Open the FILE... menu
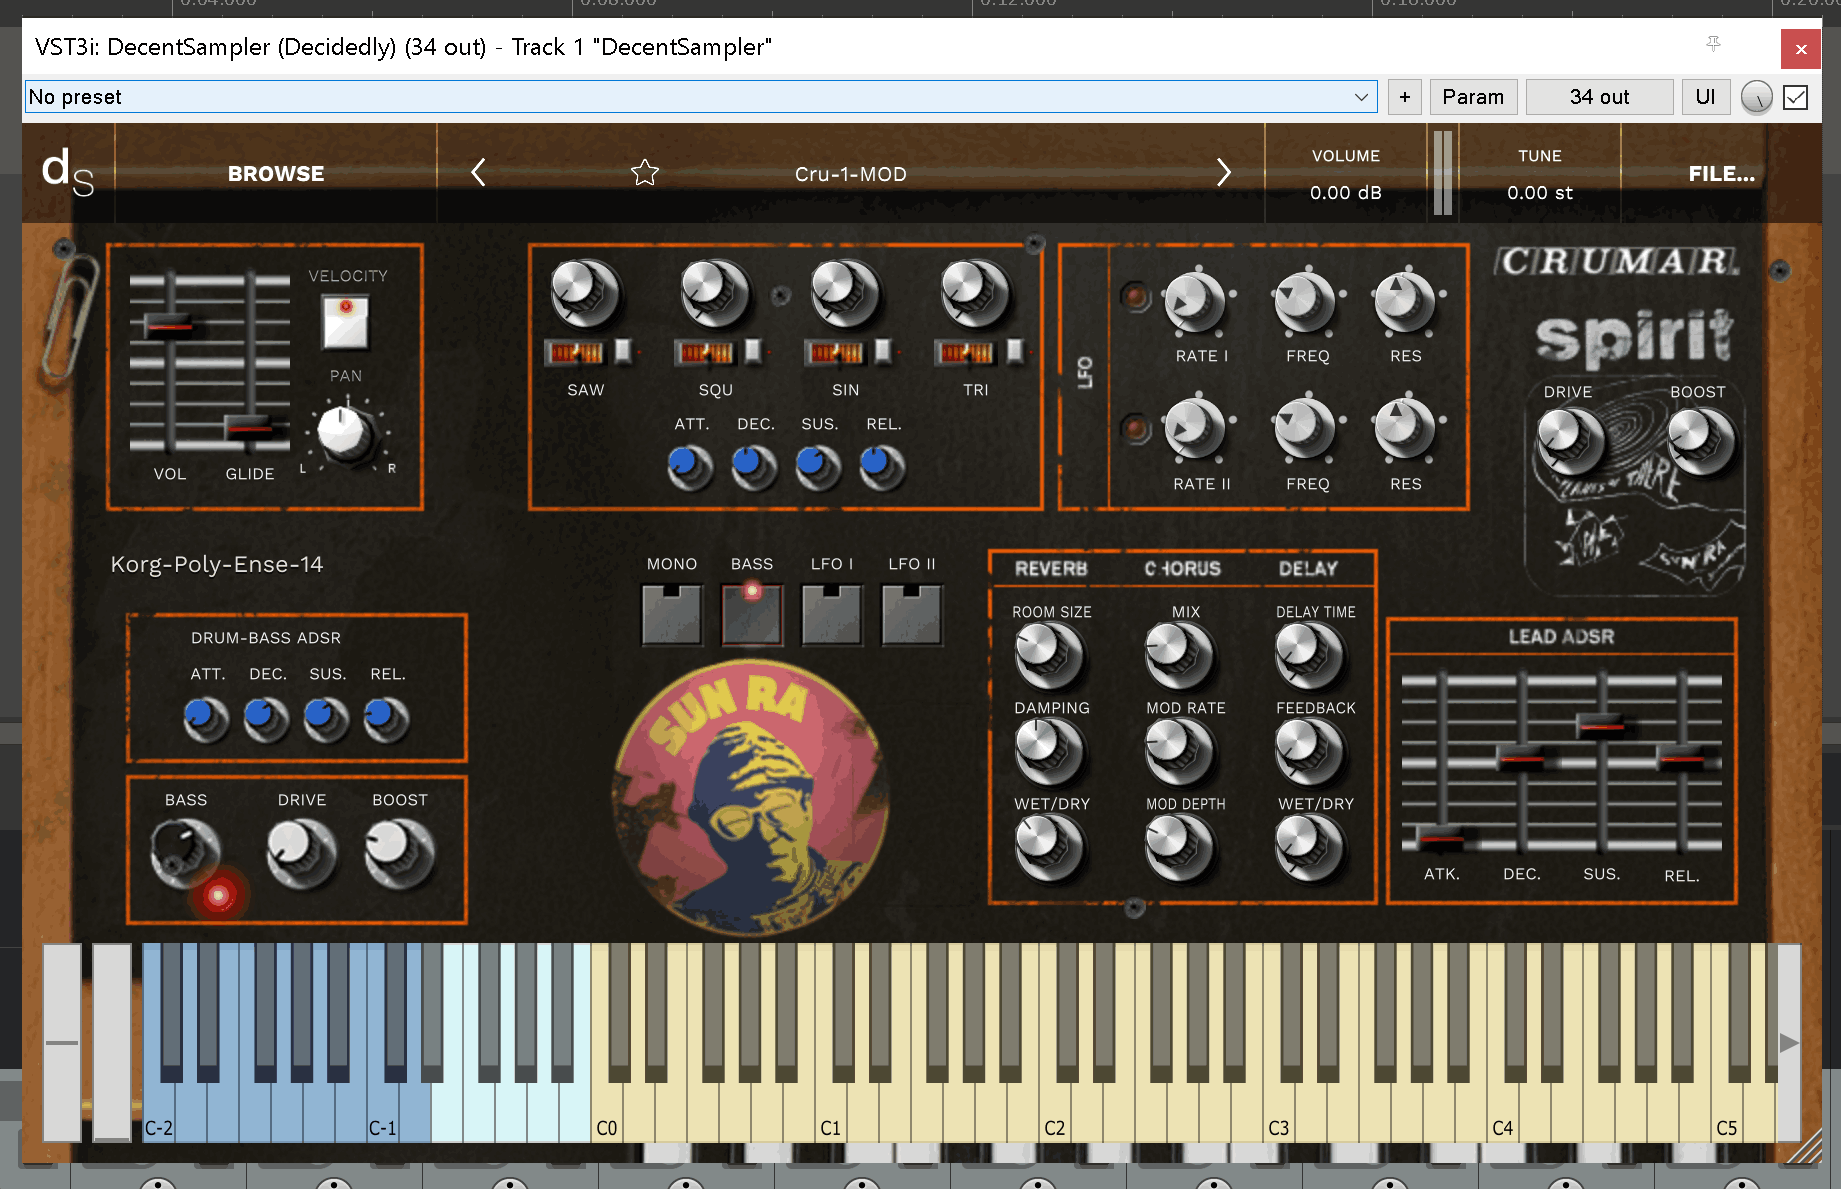The width and height of the screenshot is (1841, 1189). [1721, 173]
